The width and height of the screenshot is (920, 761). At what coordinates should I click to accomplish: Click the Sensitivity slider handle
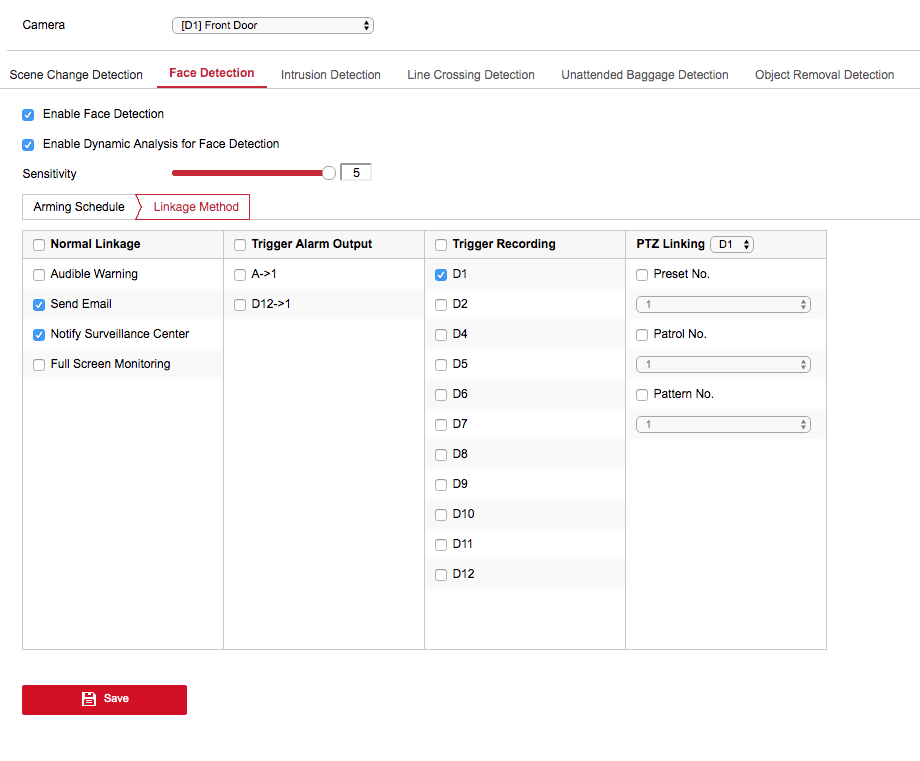(x=329, y=173)
